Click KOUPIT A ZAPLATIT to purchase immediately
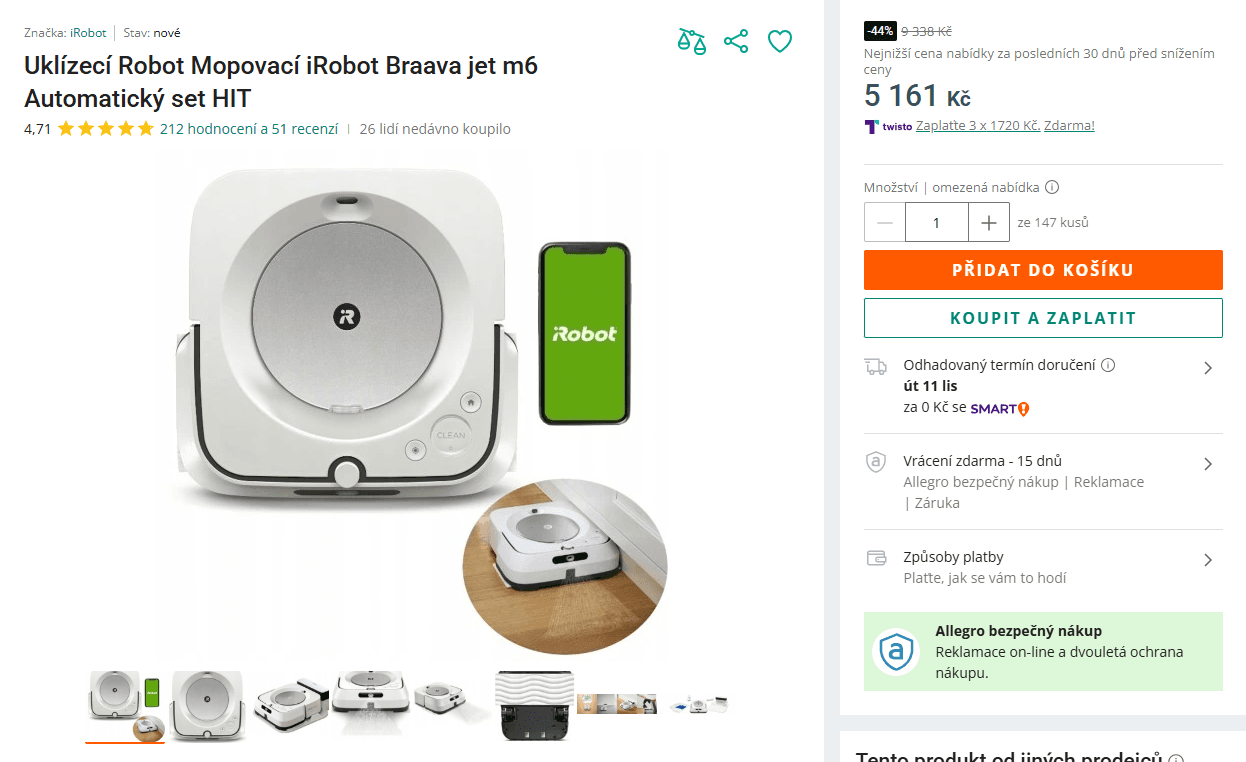The width and height of the screenshot is (1246, 762). tap(1043, 318)
